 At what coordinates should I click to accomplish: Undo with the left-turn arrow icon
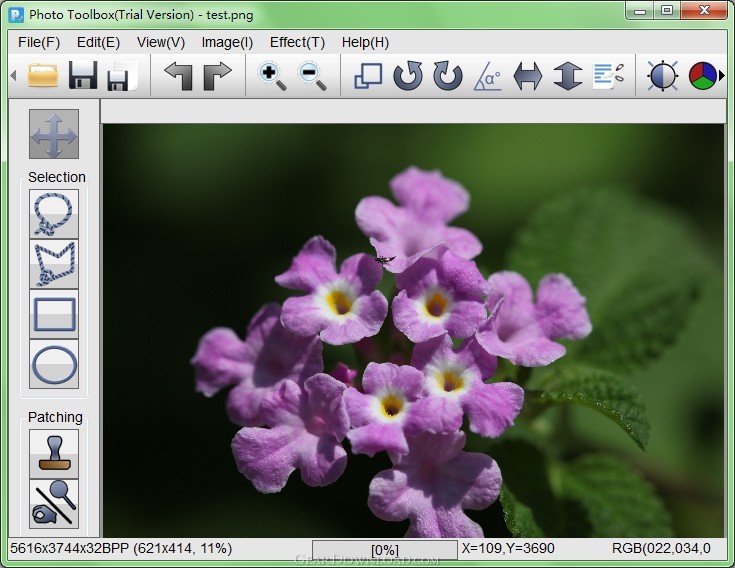pyautogui.click(x=179, y=75)
